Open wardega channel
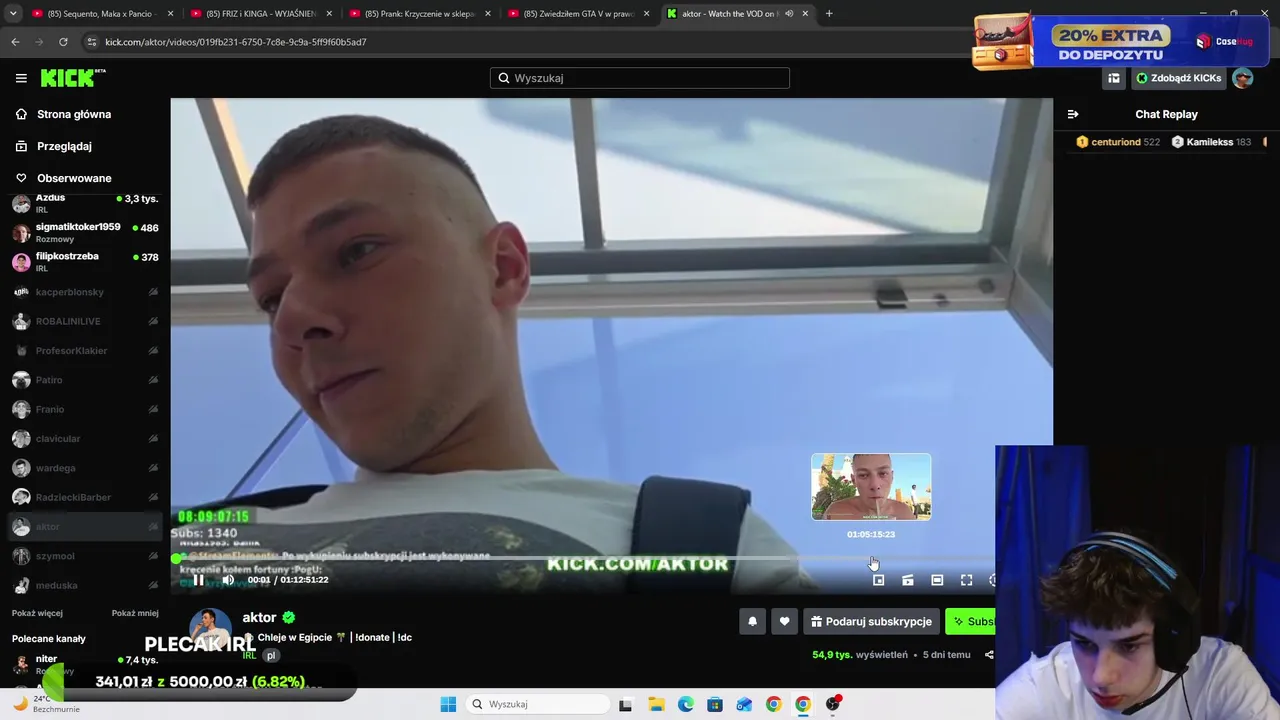Viewport: 1280px width, 720px height. pos(85,468)
